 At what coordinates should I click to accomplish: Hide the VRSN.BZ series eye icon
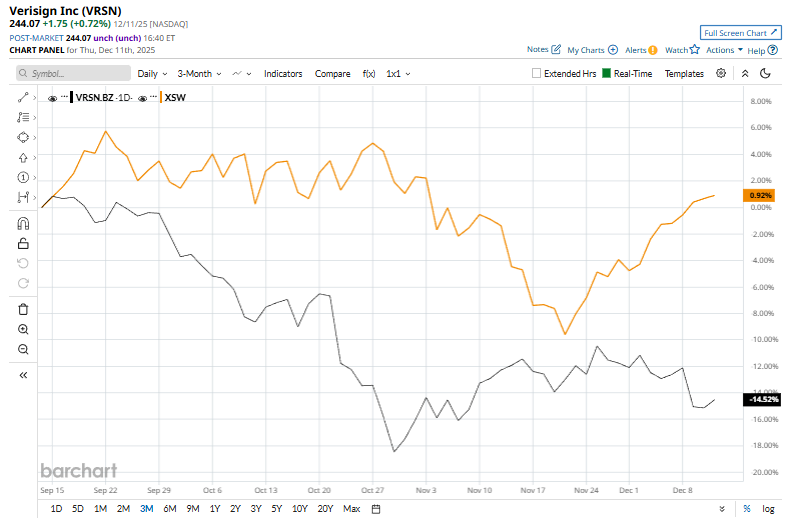click(x=52, y=98)
